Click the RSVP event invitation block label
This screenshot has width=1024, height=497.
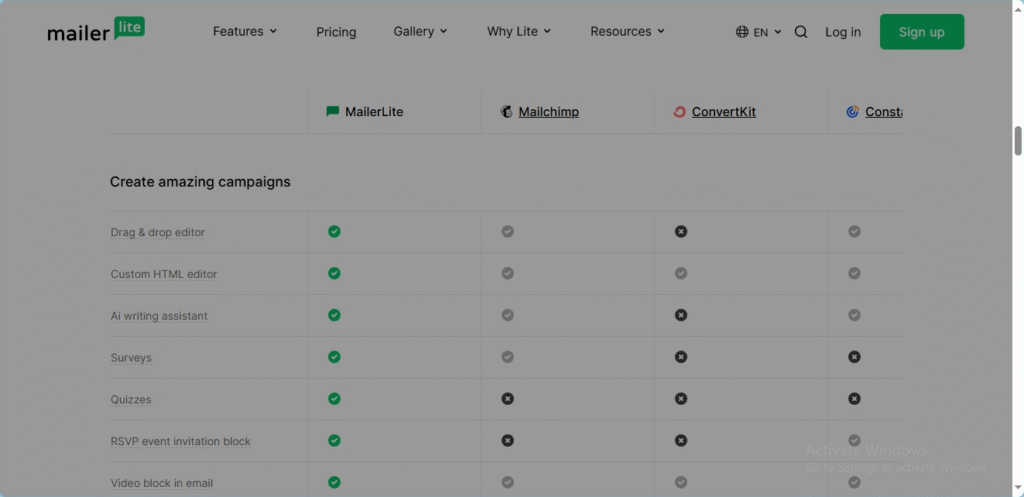(180, 441)
